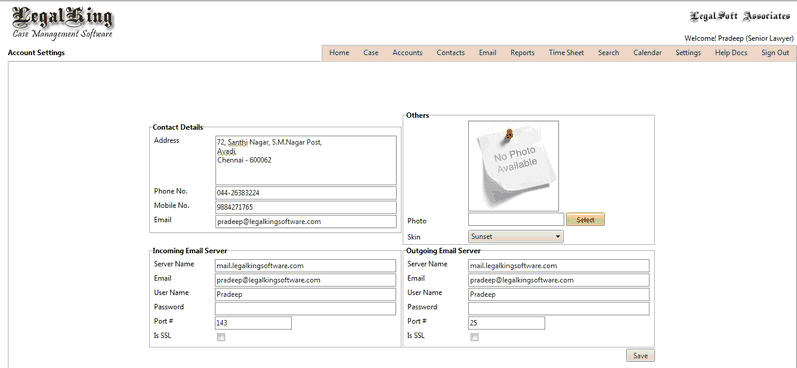Open the Search menu item
The image size is (797, 368).
608,53
